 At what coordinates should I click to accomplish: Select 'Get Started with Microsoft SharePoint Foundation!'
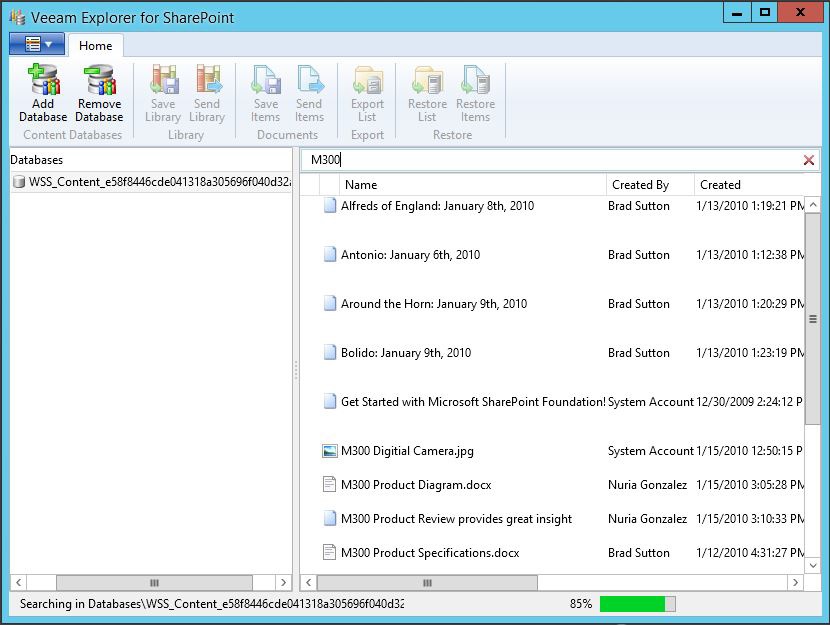(x=473, y=402)
